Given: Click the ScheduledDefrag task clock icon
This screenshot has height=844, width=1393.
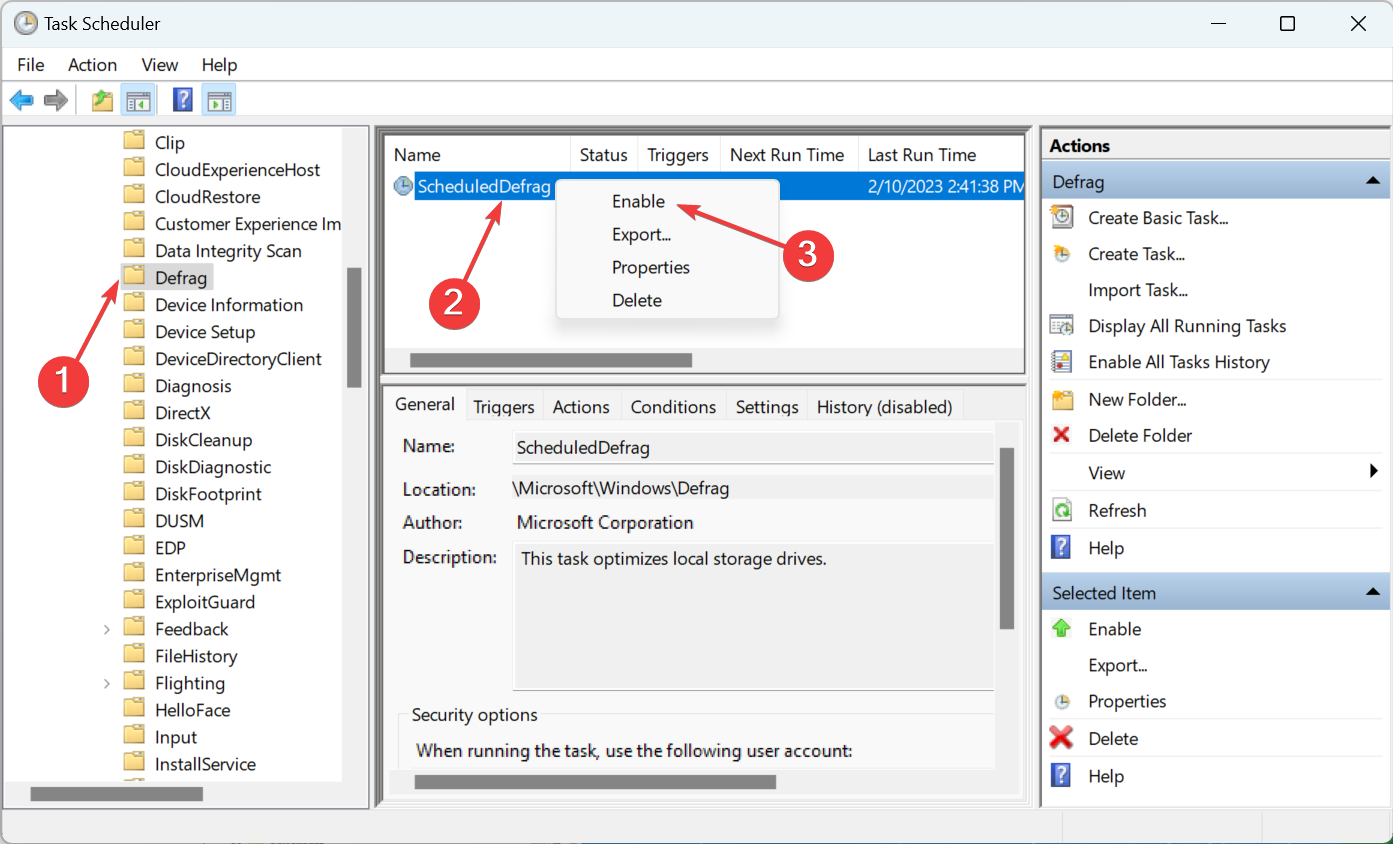Looking at the screenshot, I should [403, 186].
